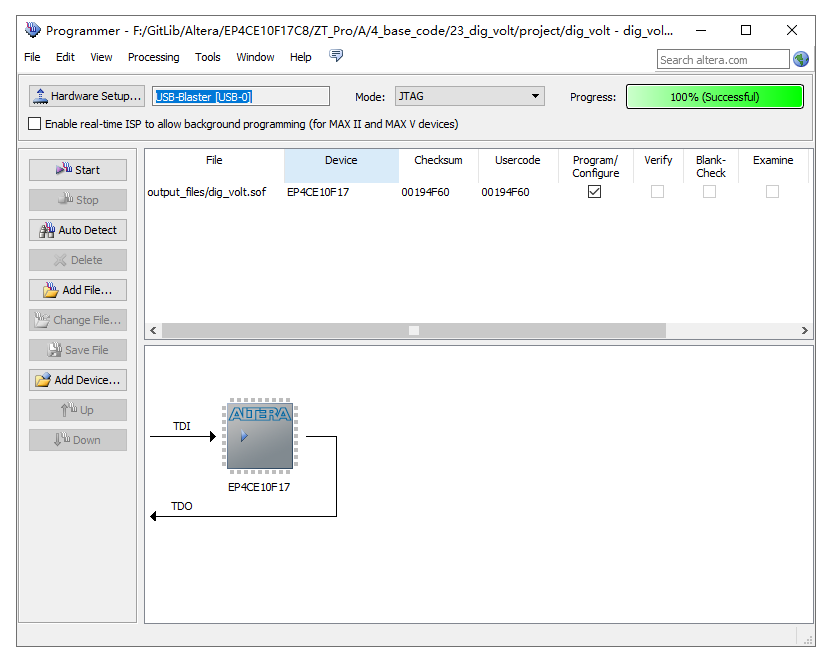Image resolution: width=830 pixels, height=661 pixels.
Task: Move the selected entry Down
Action: pyautogui.click(x=78, y=440)
